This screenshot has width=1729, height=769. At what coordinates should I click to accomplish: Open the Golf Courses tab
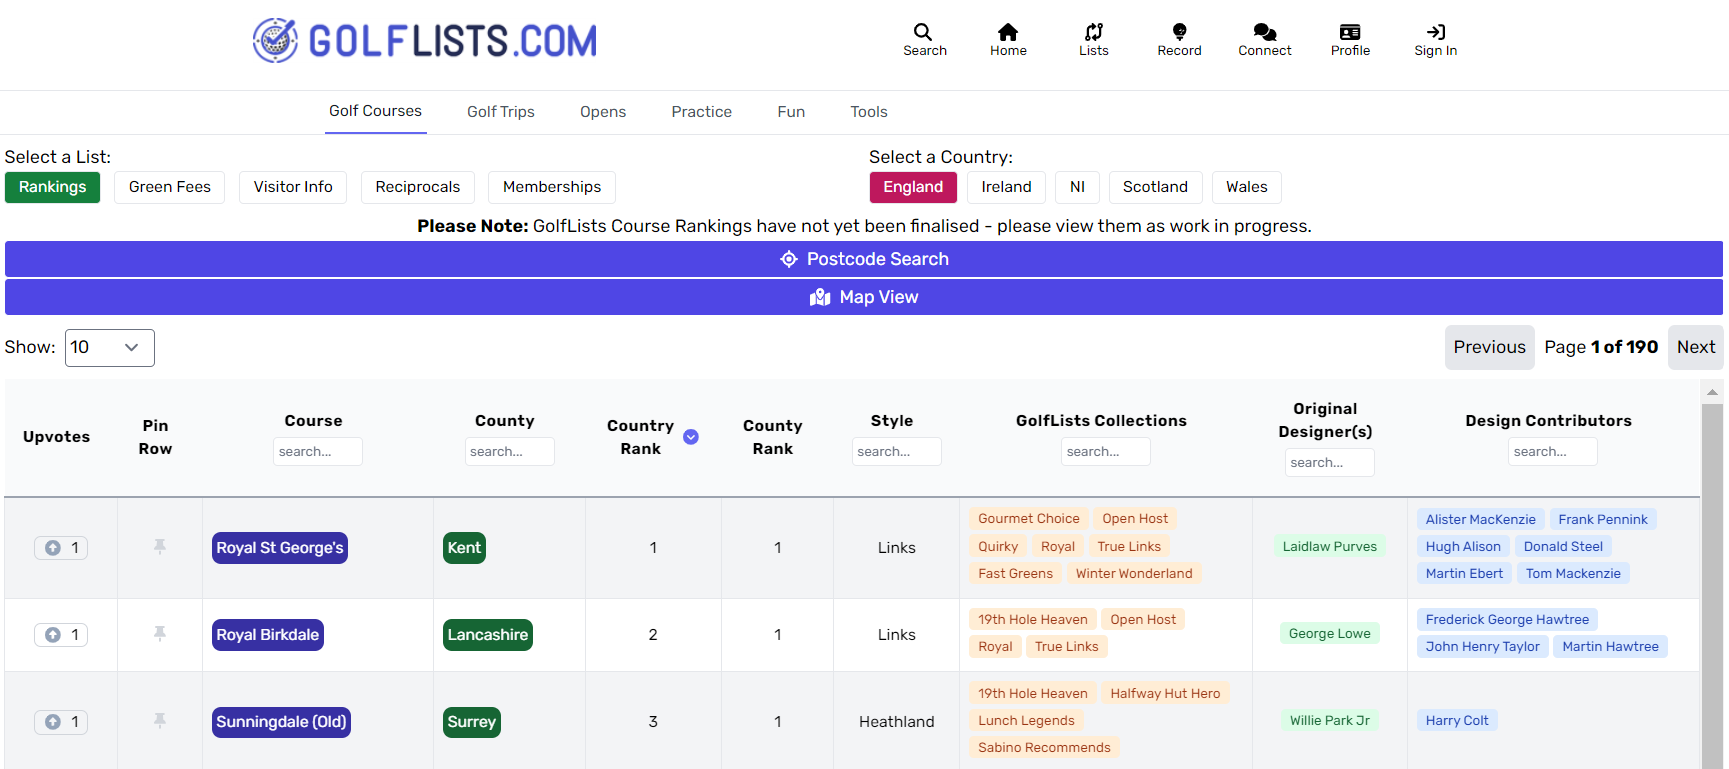[375, 111]
